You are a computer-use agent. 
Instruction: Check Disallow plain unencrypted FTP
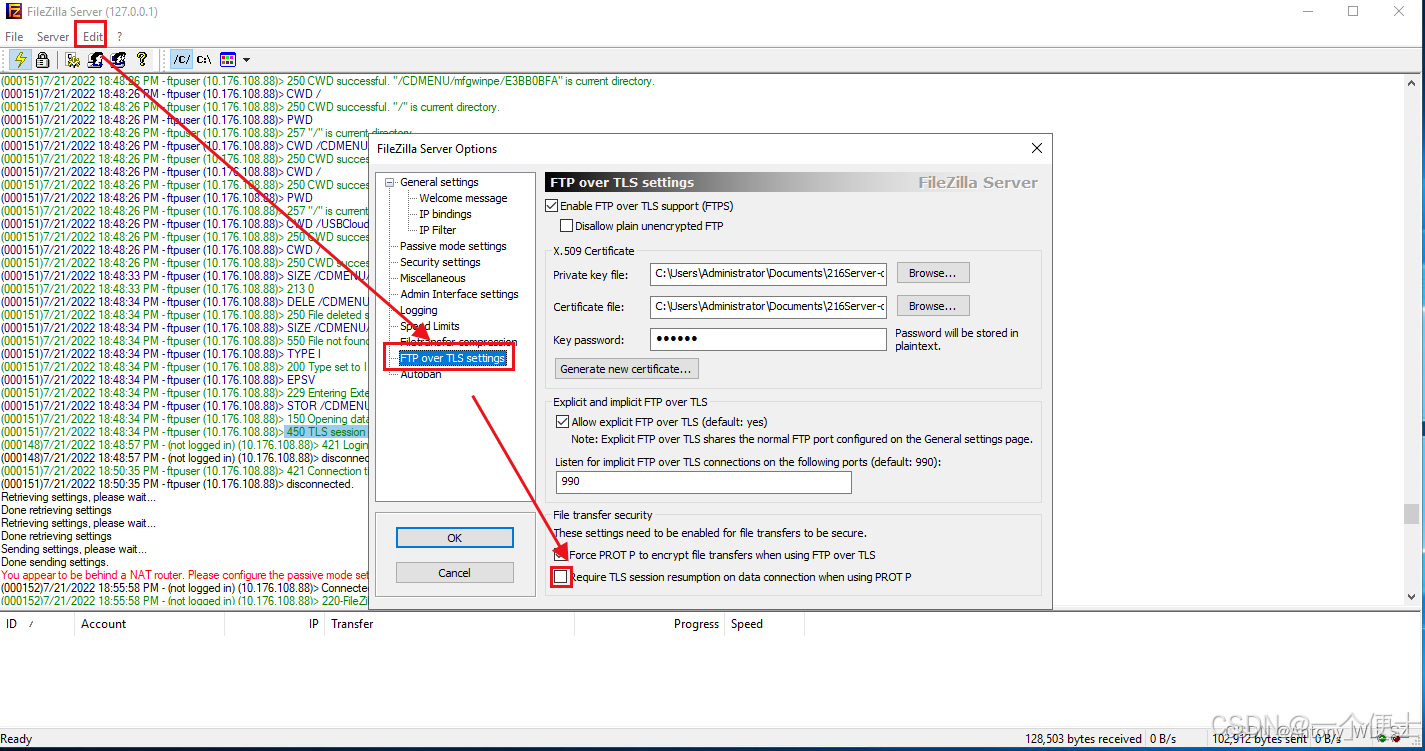pos(567,226)
